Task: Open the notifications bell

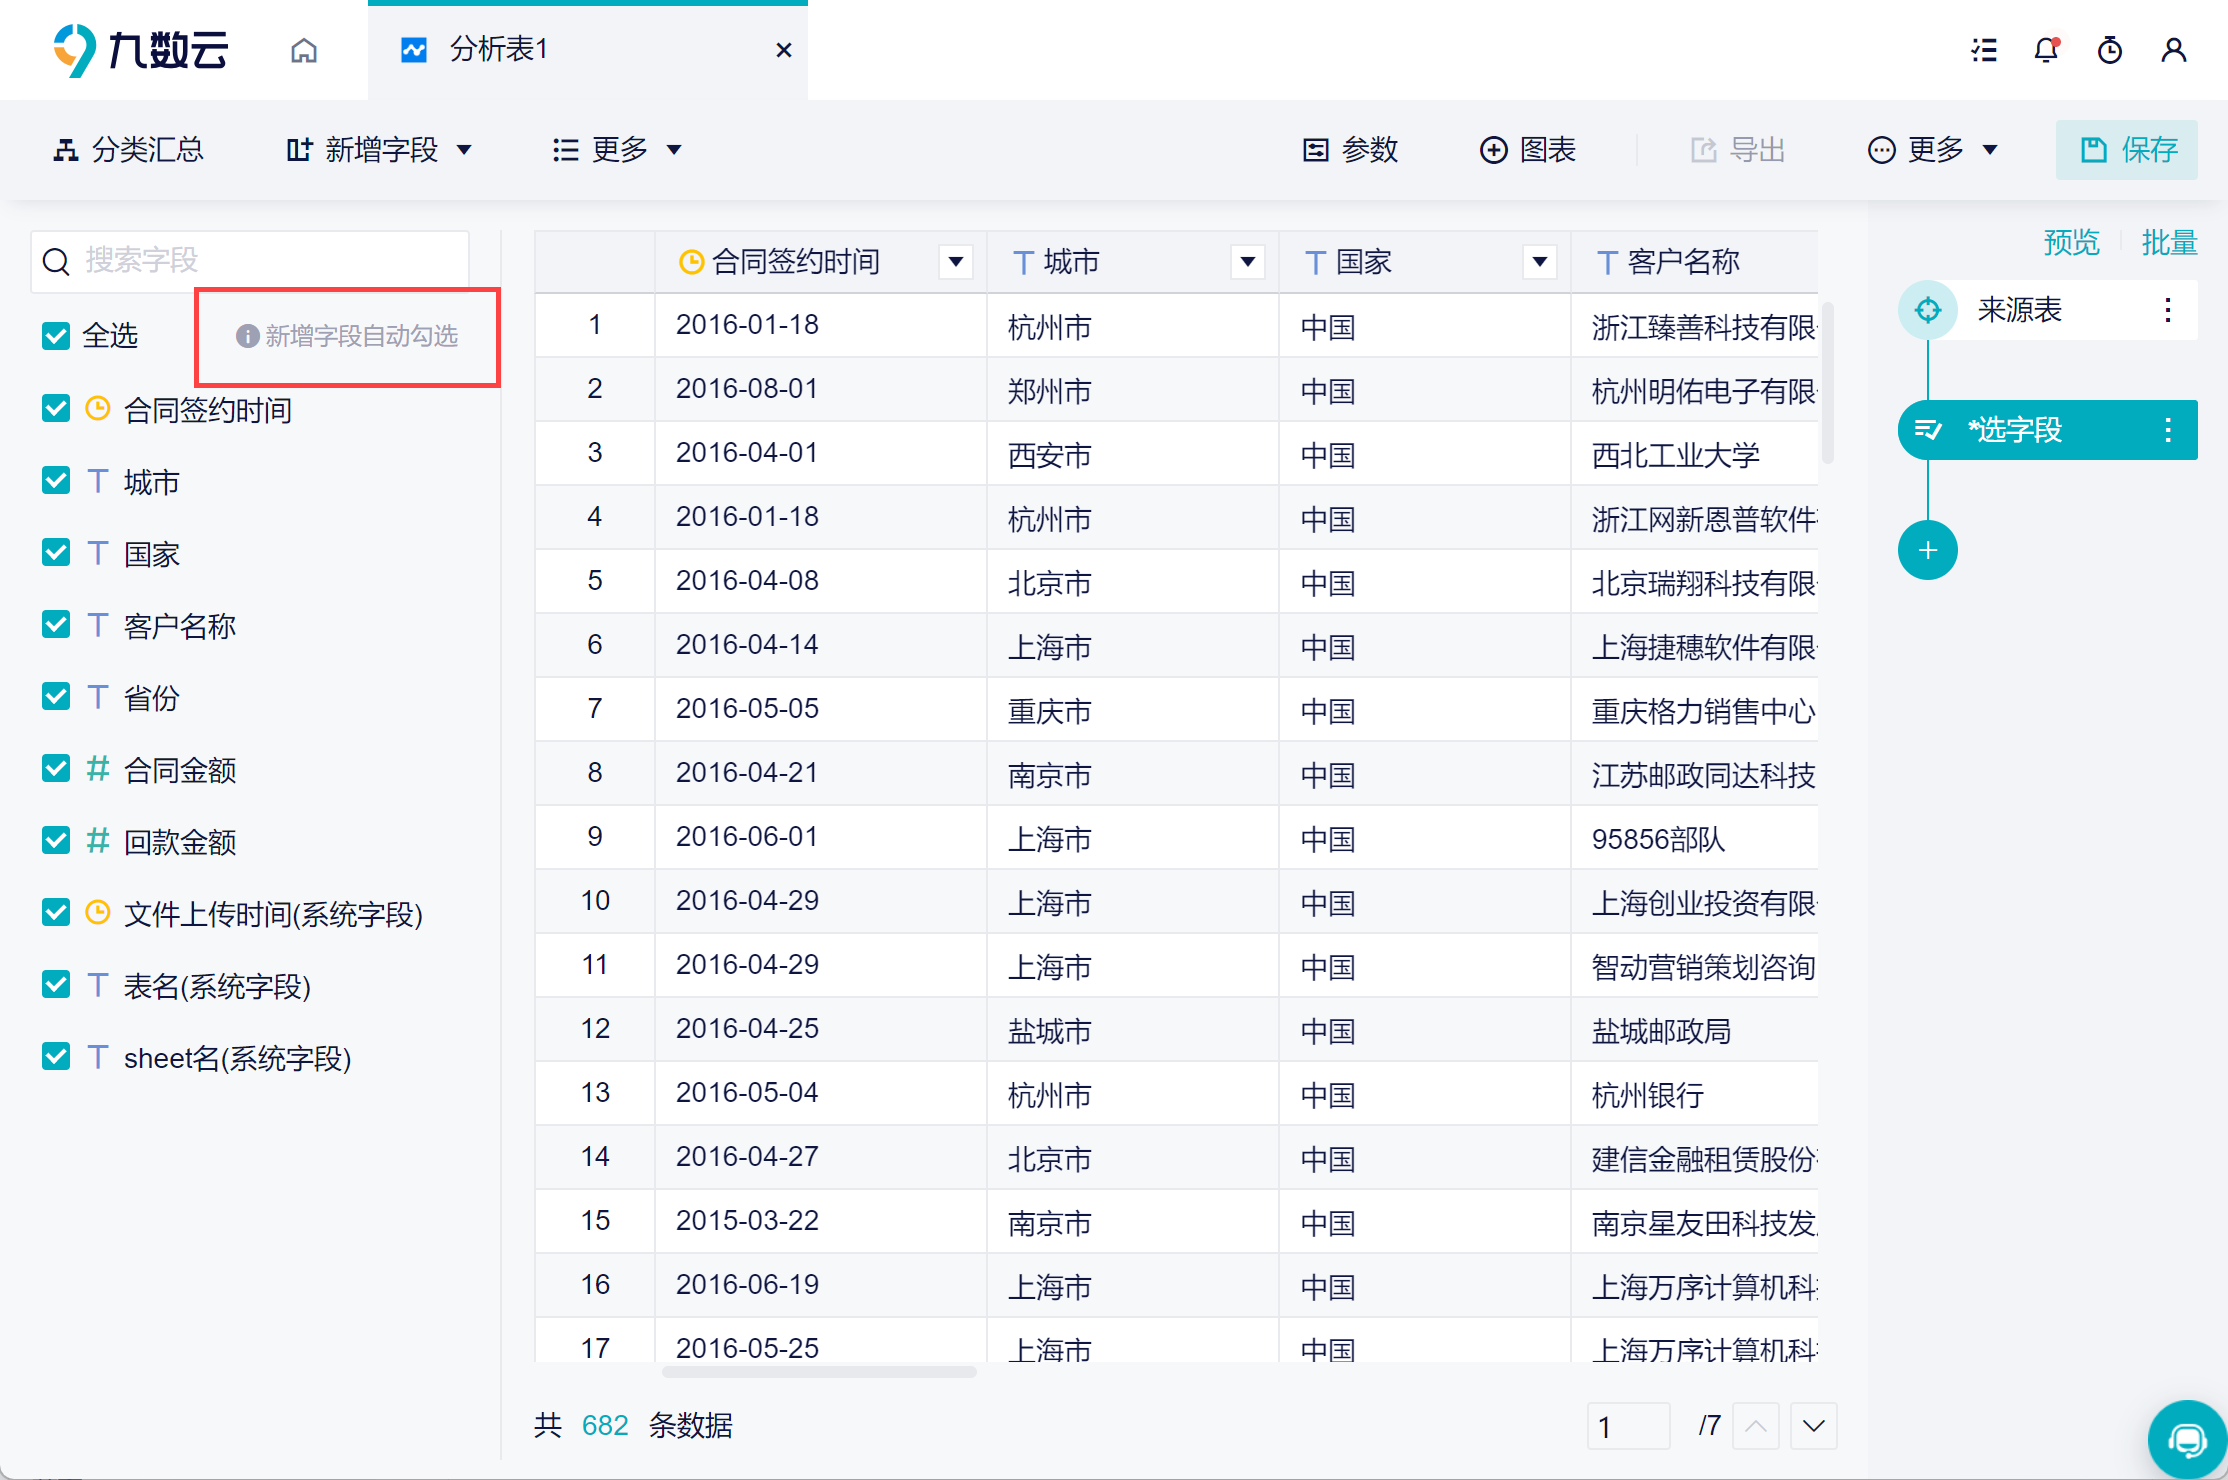Action: tap(2046, 50)
